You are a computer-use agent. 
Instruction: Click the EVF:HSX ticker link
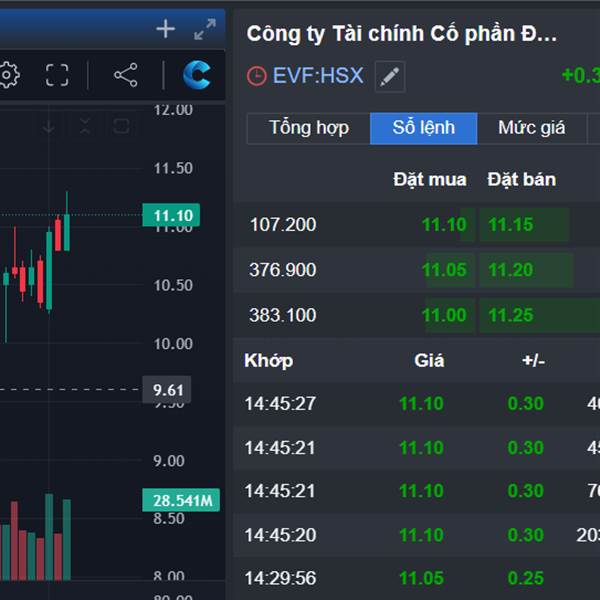coord(318,76)
